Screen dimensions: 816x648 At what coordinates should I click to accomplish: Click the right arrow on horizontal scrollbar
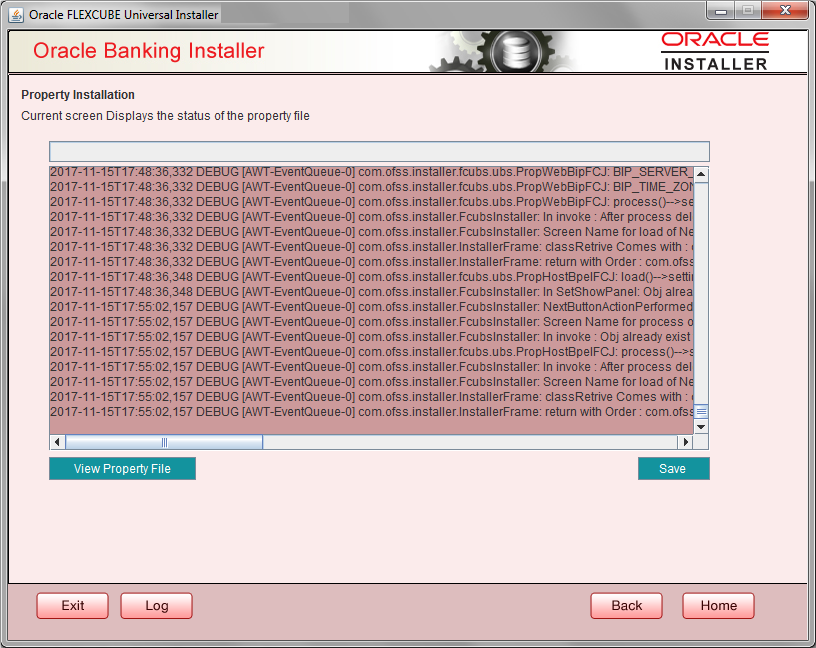point(686,441)
